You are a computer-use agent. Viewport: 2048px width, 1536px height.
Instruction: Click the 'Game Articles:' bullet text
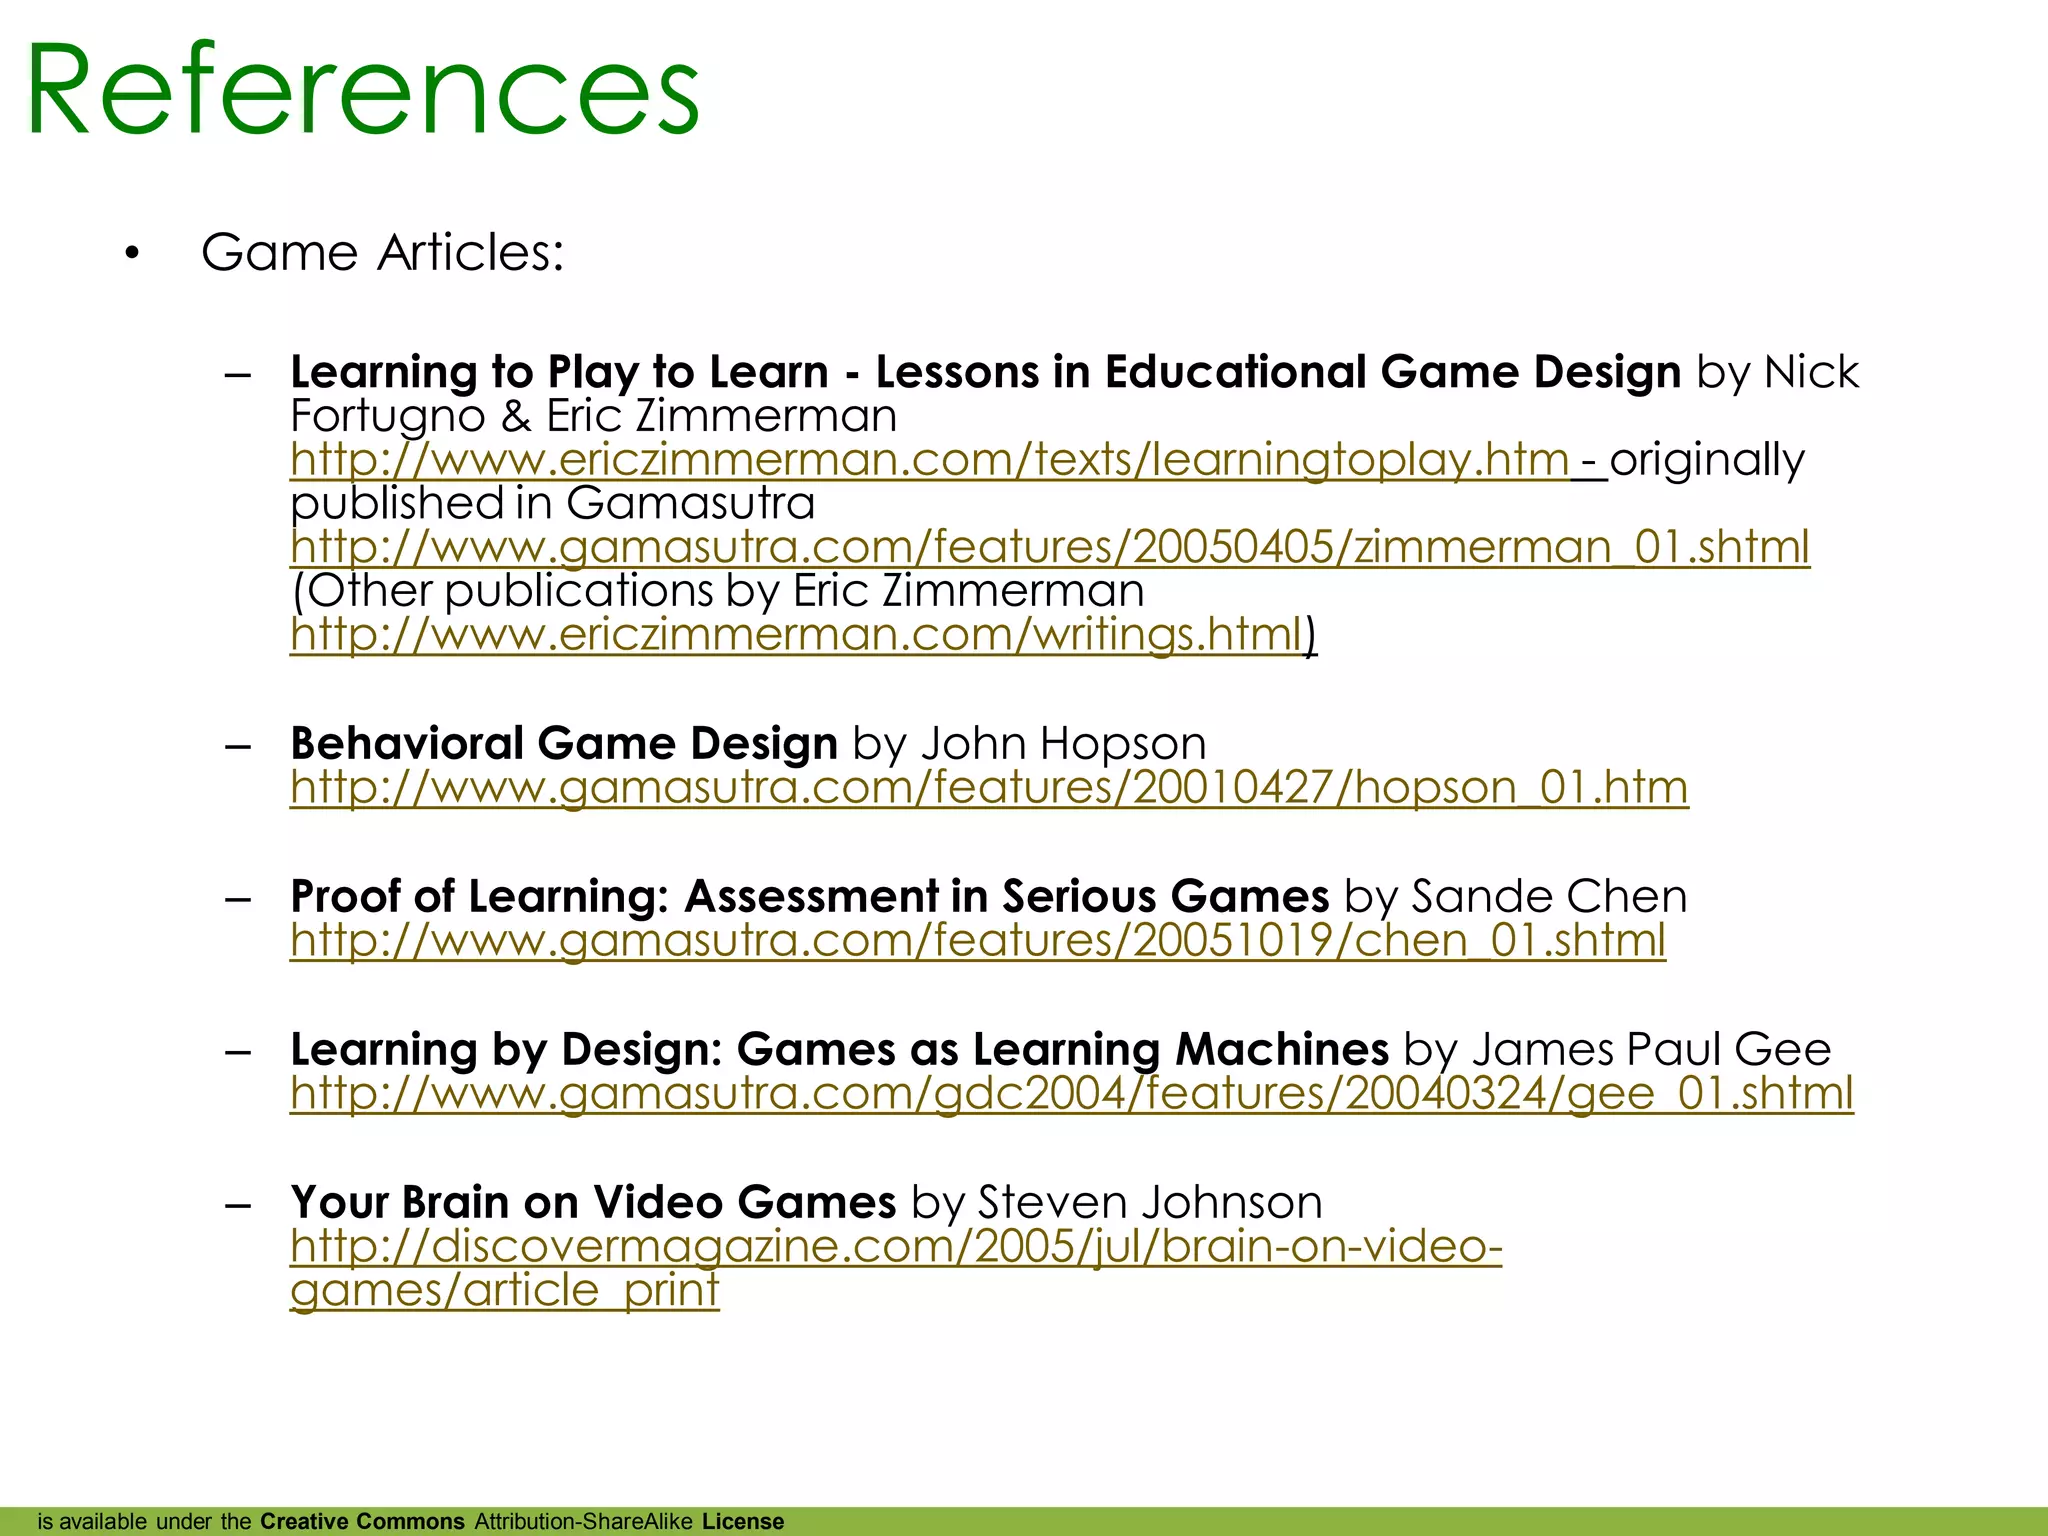tap(382, 252)
